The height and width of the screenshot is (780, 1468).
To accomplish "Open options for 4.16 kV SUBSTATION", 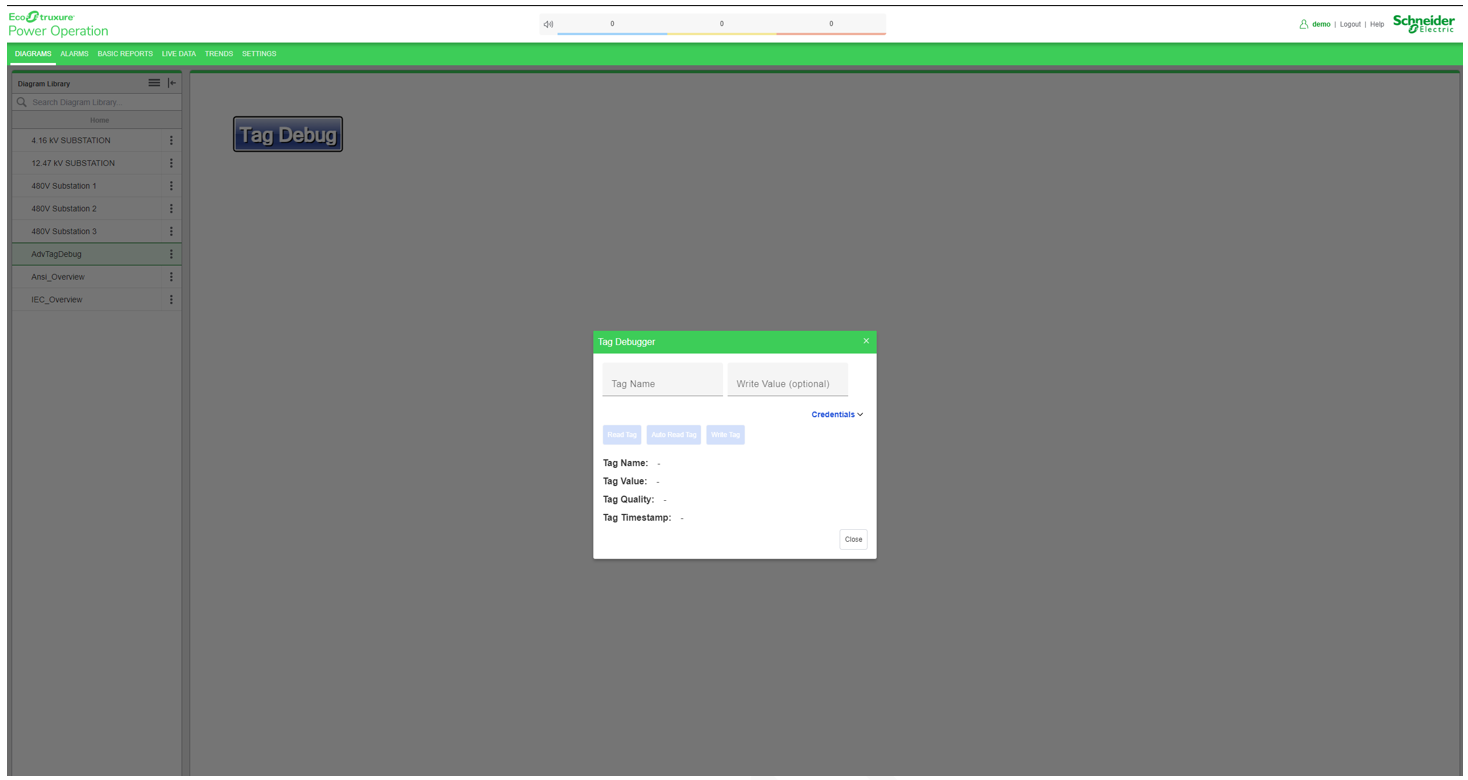I will [171, 141].
